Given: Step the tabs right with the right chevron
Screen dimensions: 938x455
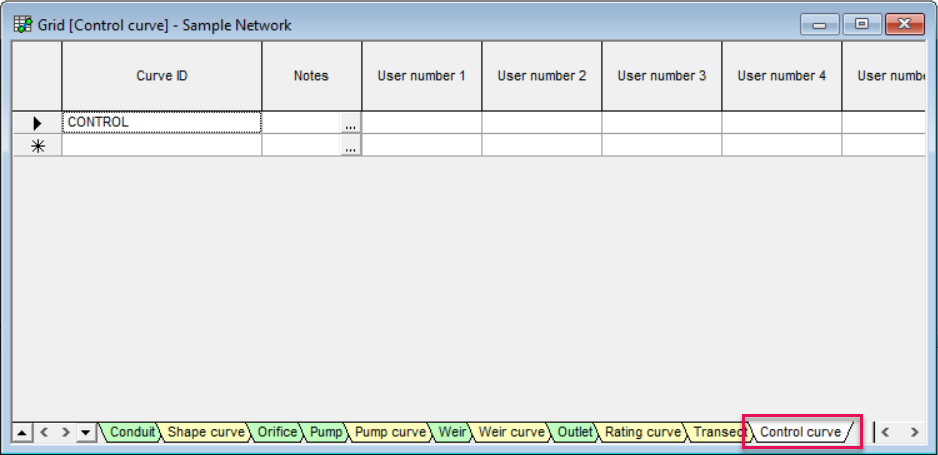Looking at the screenshot, I should 65,432.
